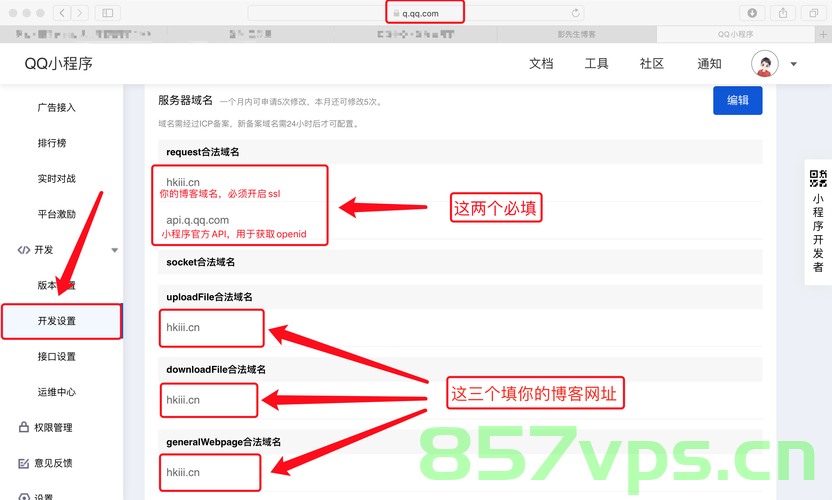Click the lock icon beside 权限管理
The width and height of the screenshot is (832, 500).
coord(24,427)
